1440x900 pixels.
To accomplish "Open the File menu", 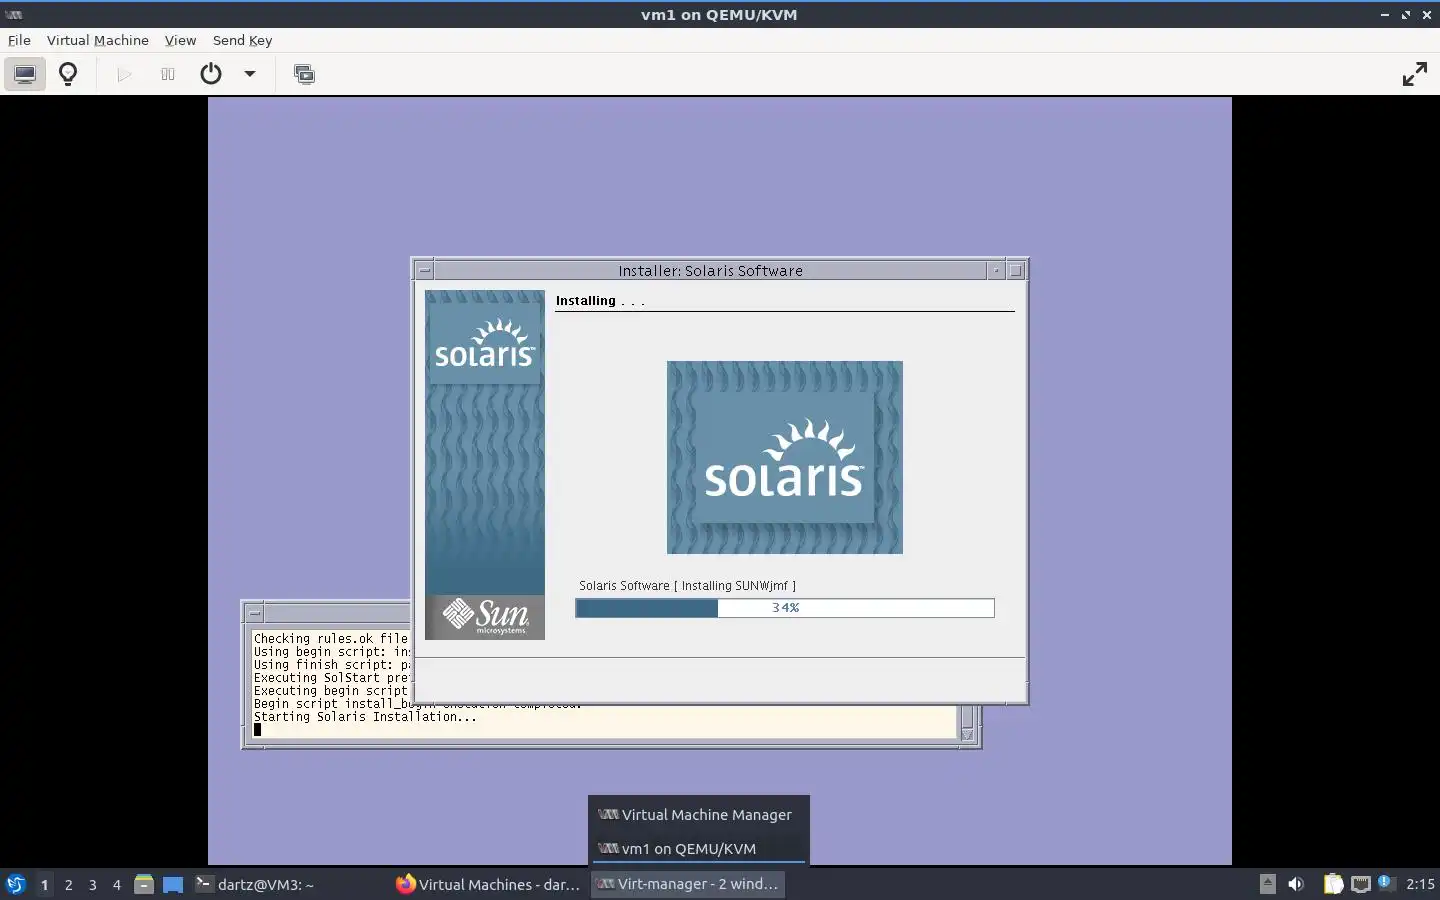I will click(x=19, y=40).
